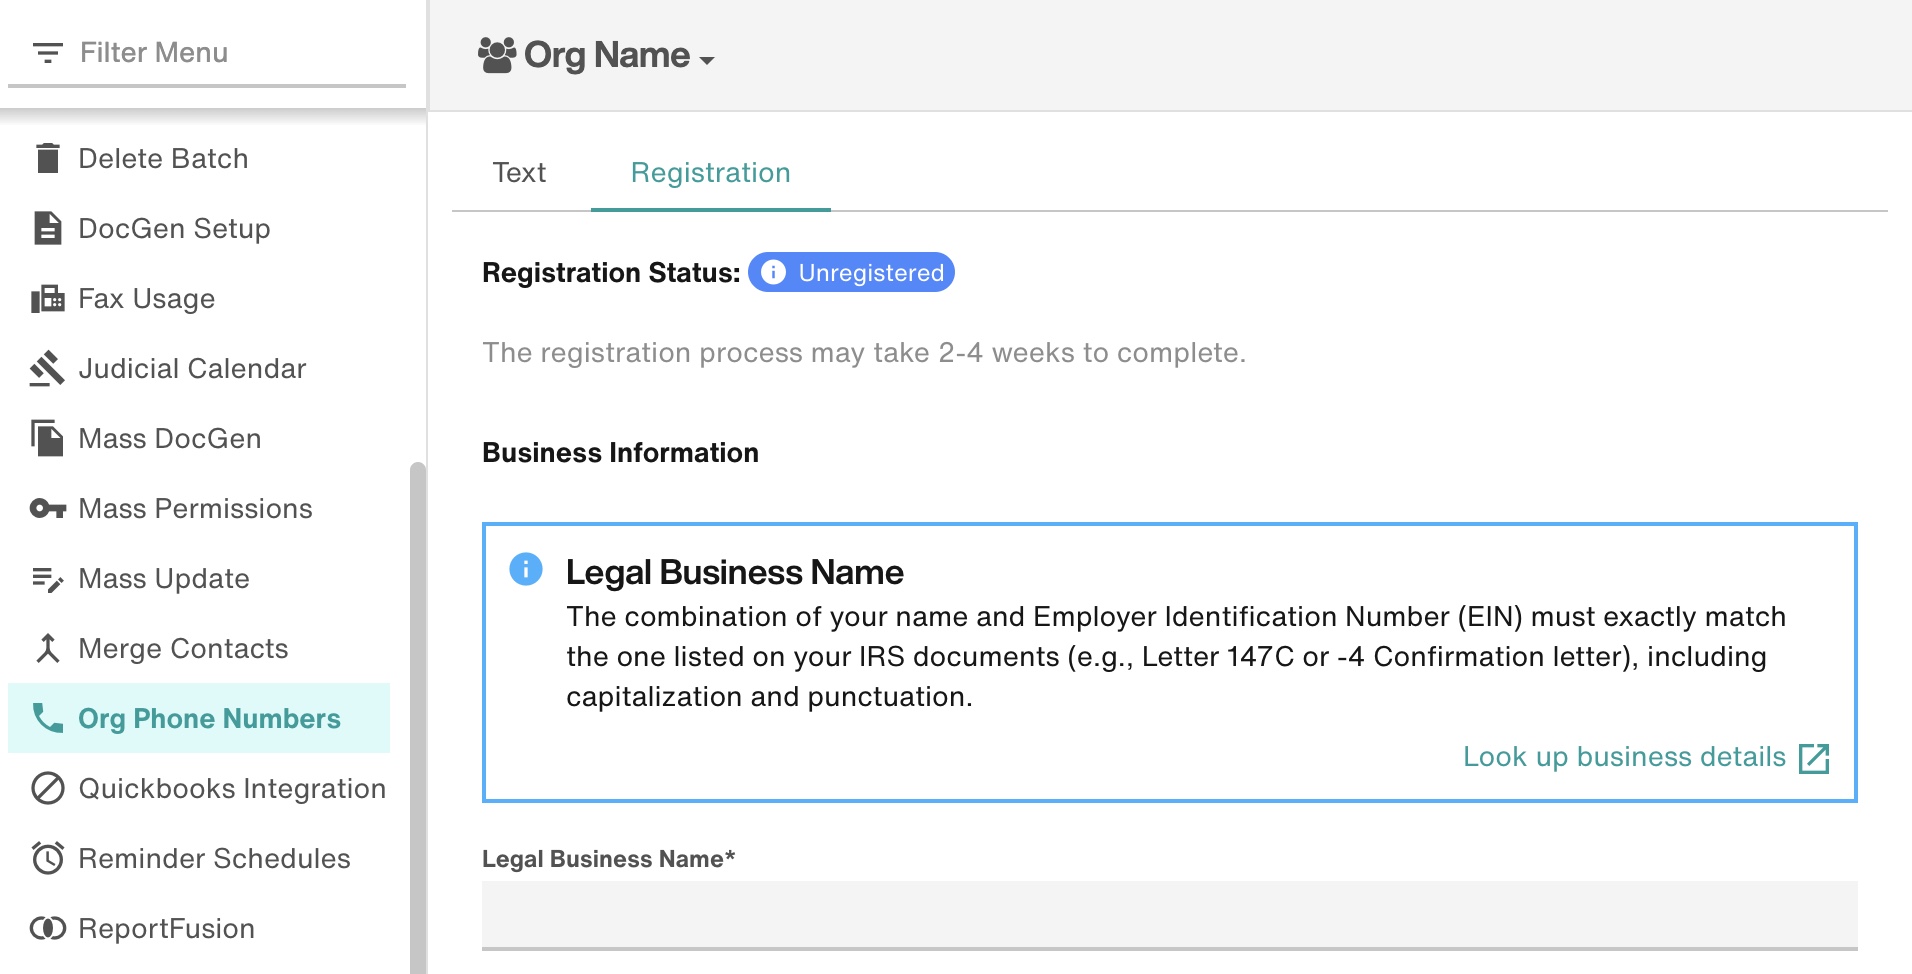Open the Org Name dropdown
Image resolution: width=1912 pixels, height=974 pixels.
point(708,59)
